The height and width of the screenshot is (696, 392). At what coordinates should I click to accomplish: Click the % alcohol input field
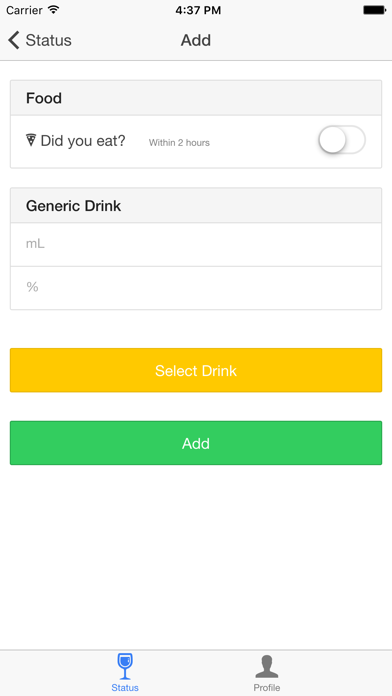pos(196,288)
